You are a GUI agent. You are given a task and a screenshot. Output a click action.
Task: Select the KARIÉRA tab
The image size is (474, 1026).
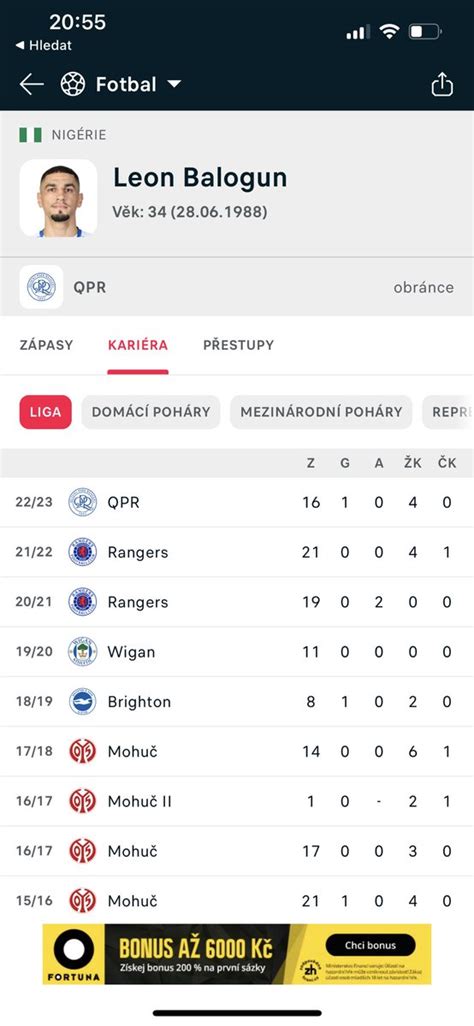click(137, 345)
